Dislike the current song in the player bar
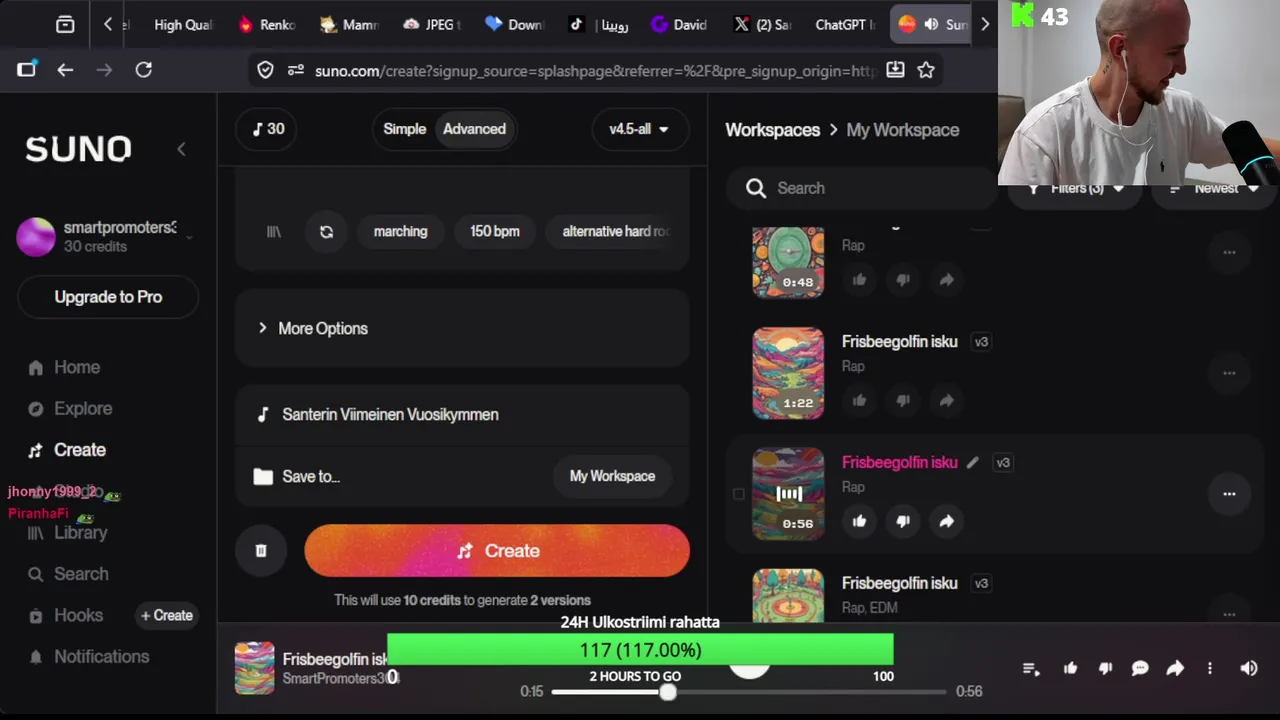1280x720 pixels. (1105, 668)
